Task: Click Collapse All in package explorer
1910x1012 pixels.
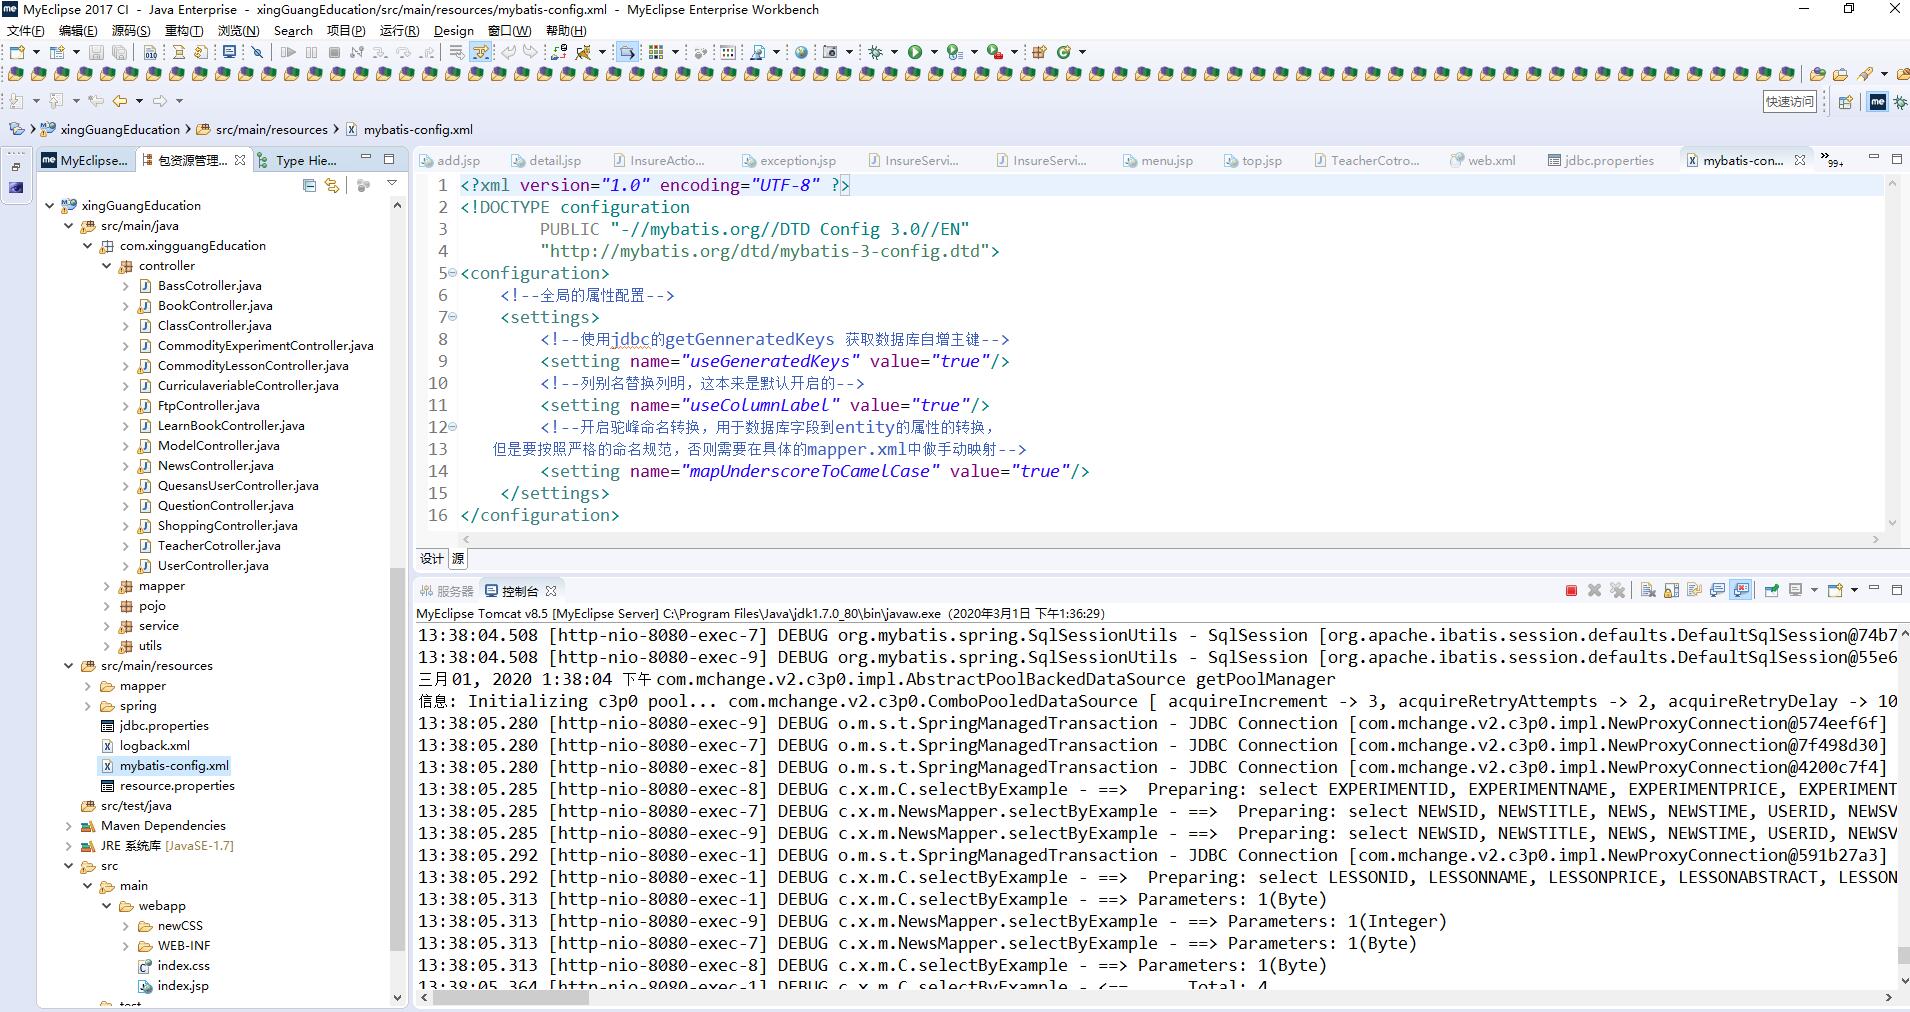Action: coord(309,185)
